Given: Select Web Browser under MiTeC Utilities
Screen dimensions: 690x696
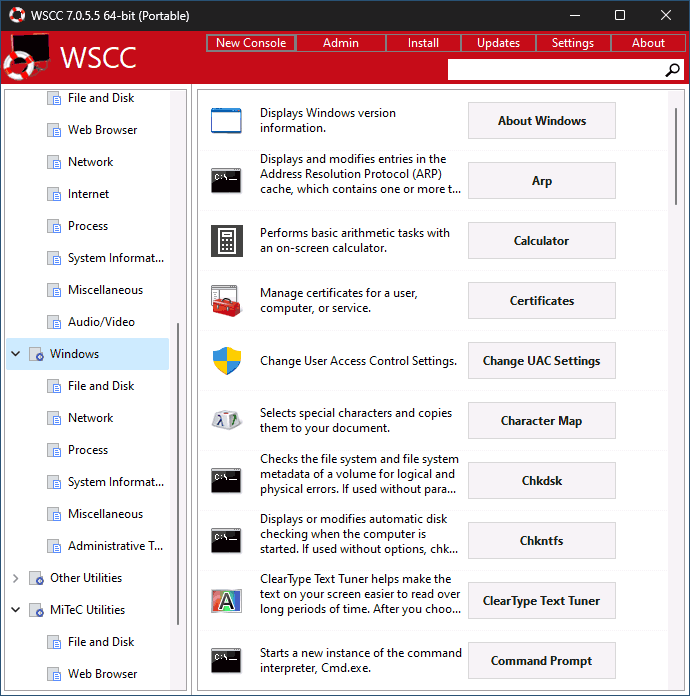Looking at the screenshot, I should click(x=103, y=674).
